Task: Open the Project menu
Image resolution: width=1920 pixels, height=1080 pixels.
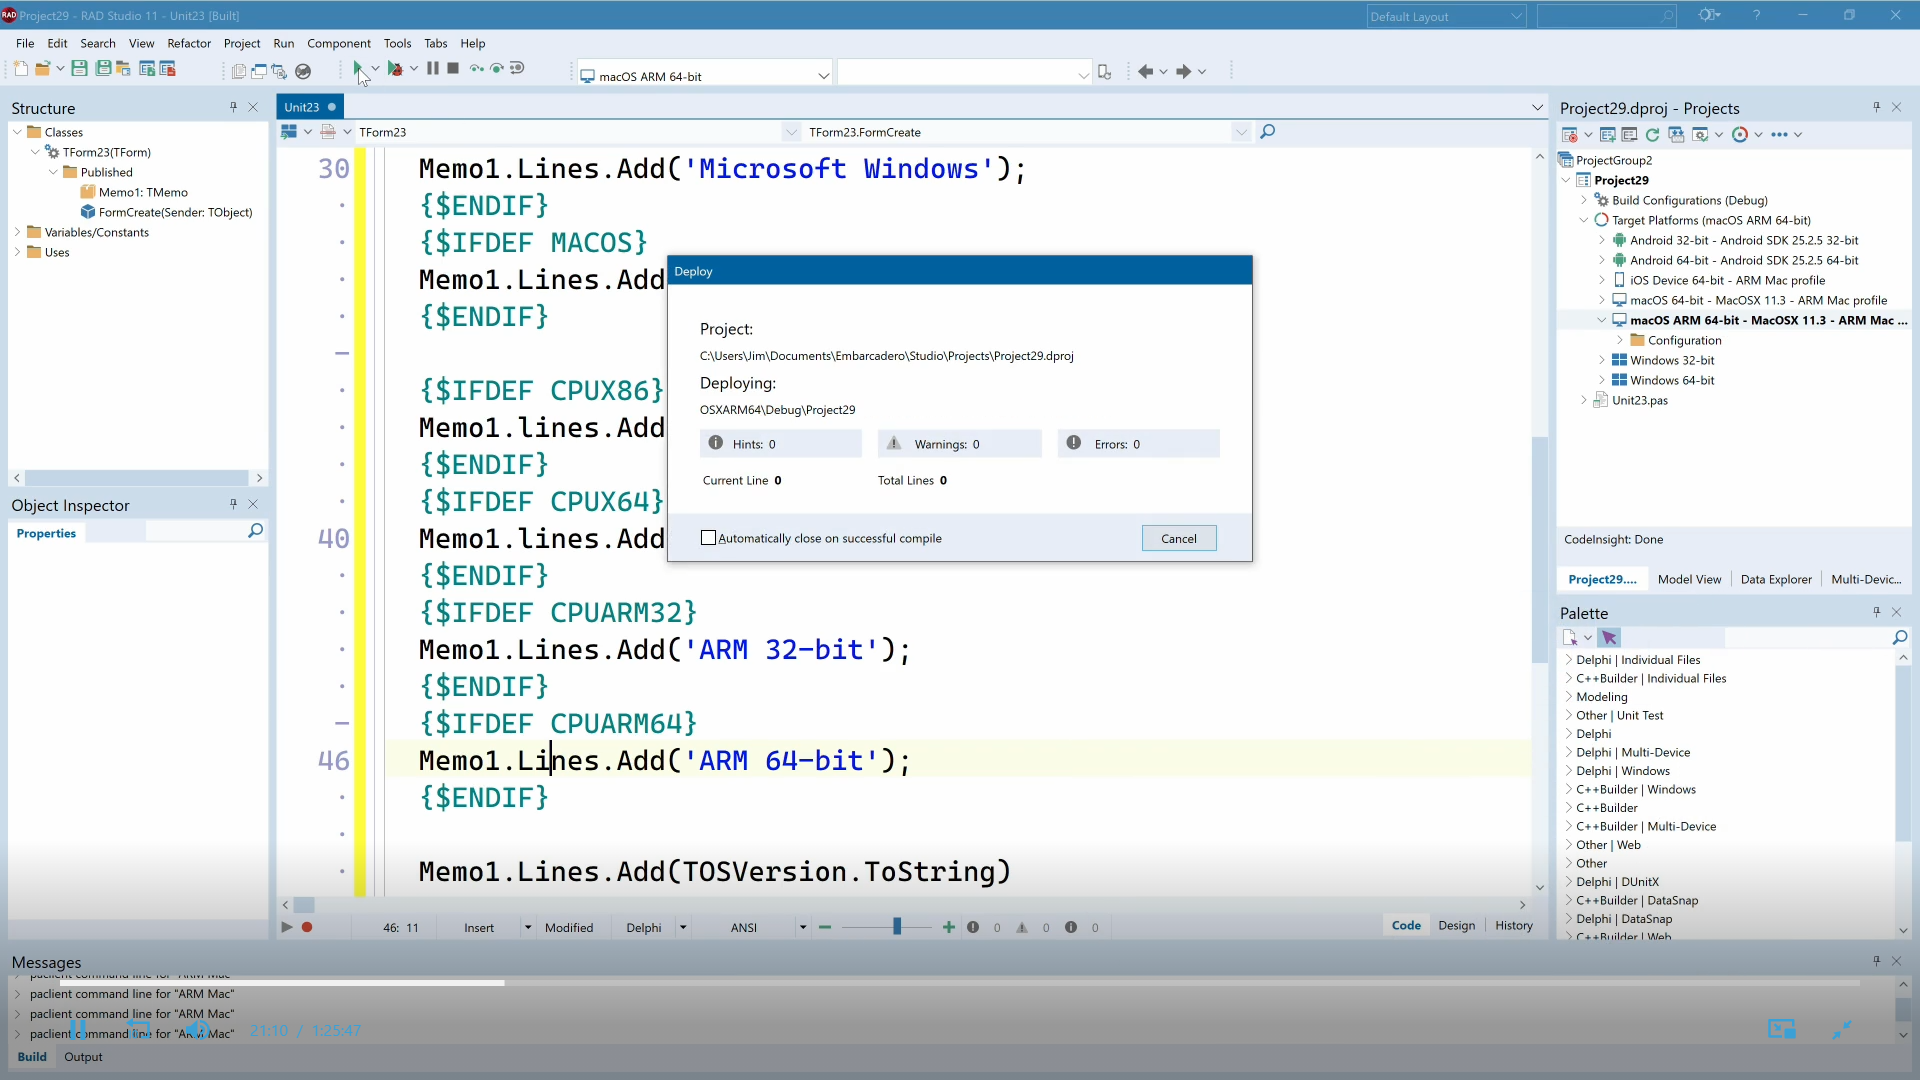Action: tap(241, 43)
